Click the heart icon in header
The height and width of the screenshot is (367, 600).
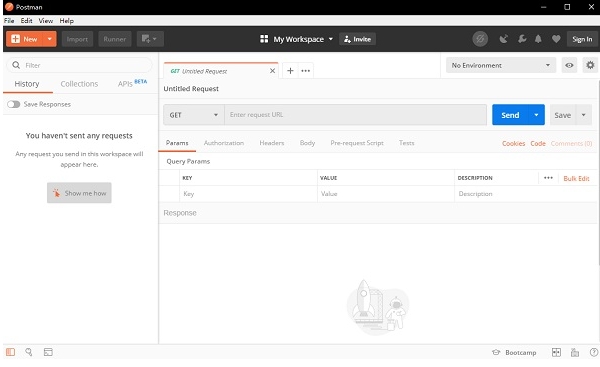556,39
